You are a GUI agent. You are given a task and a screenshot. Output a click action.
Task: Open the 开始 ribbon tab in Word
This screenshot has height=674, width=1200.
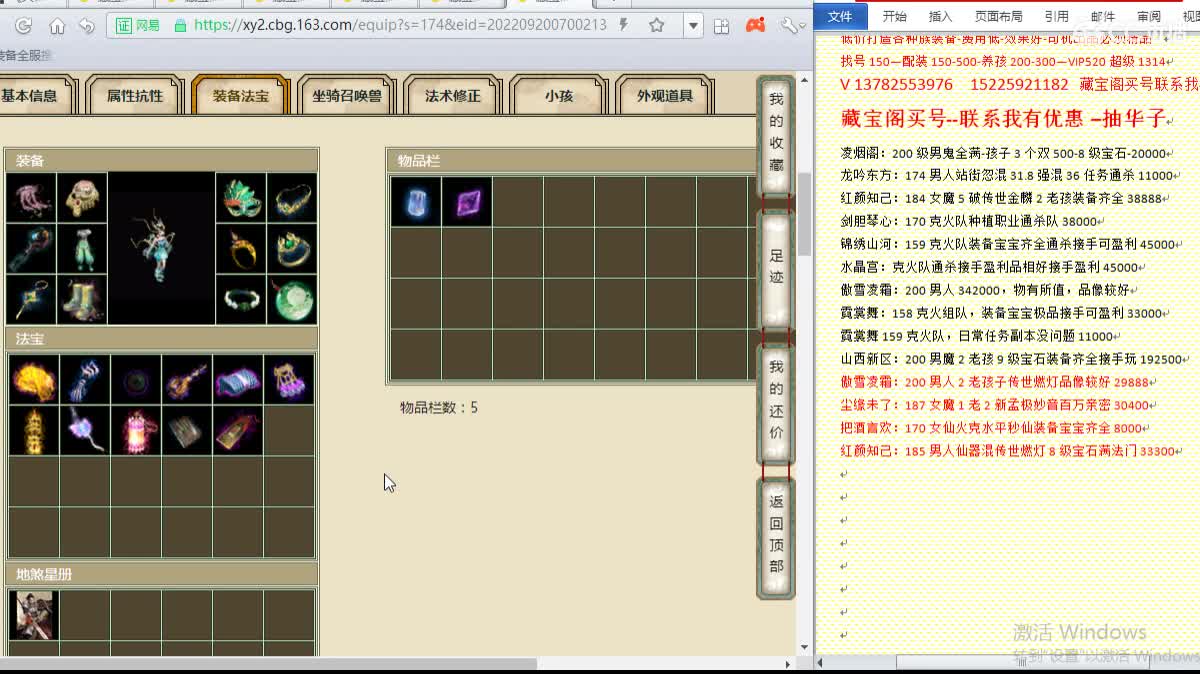(894, 16)
